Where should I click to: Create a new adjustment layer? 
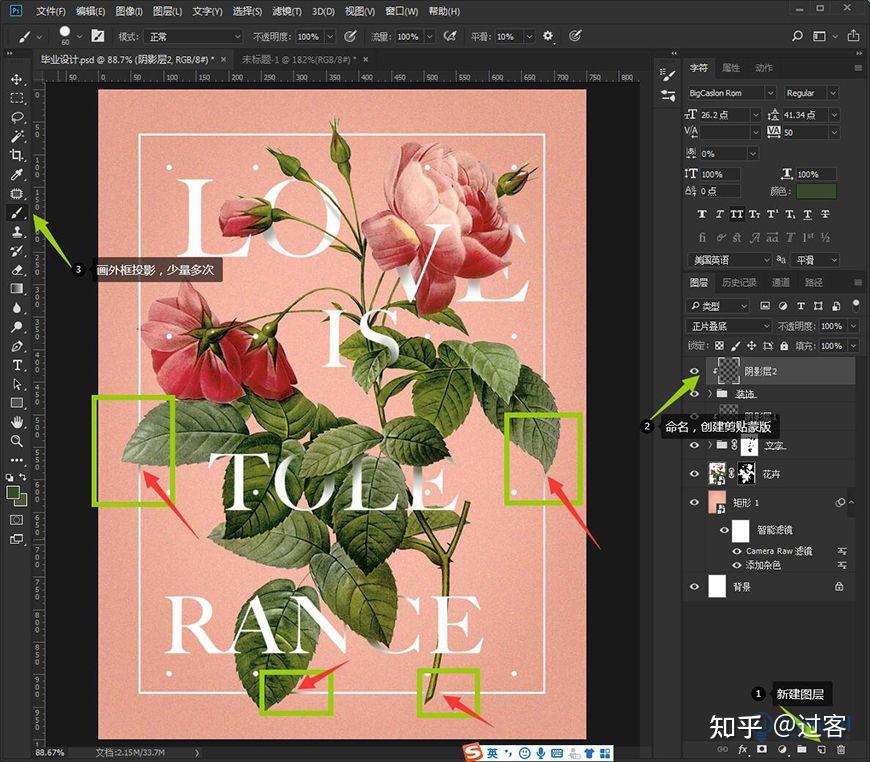782,749
